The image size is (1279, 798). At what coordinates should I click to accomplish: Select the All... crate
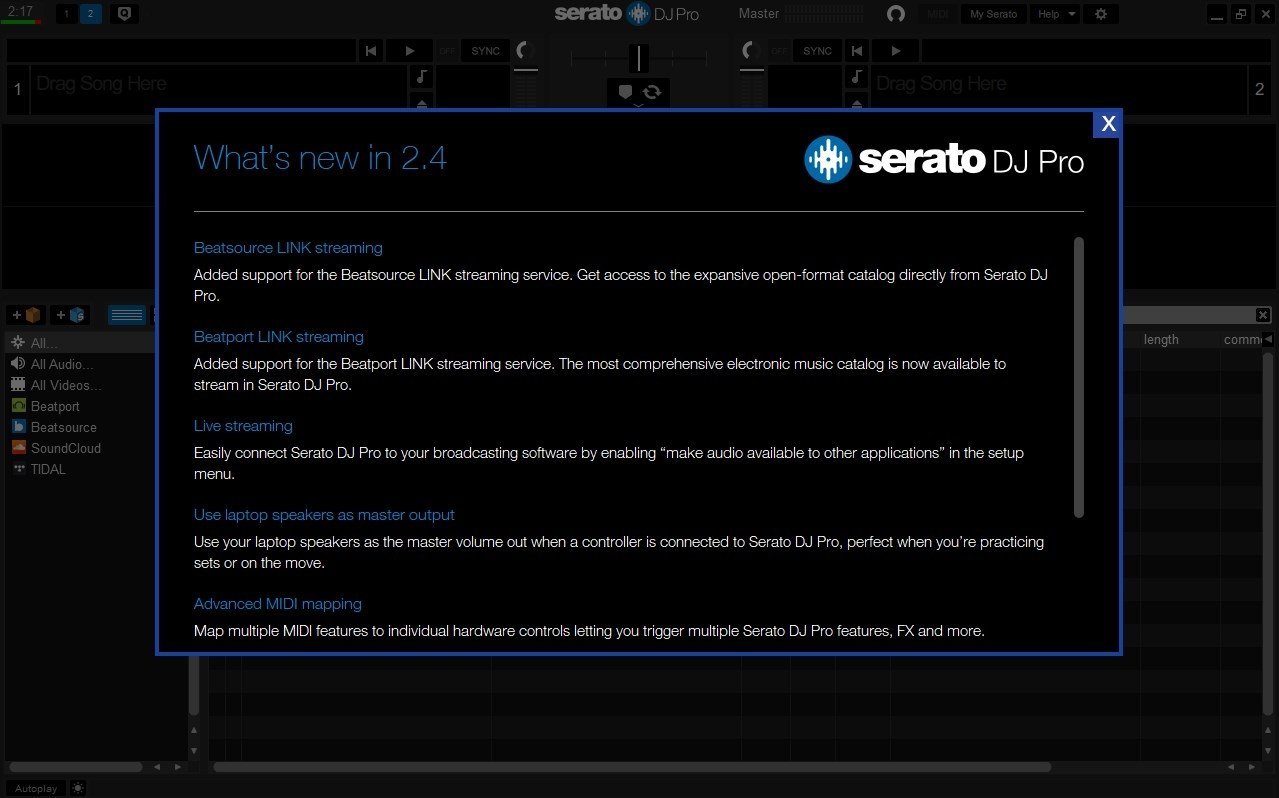tap(80, 343)
